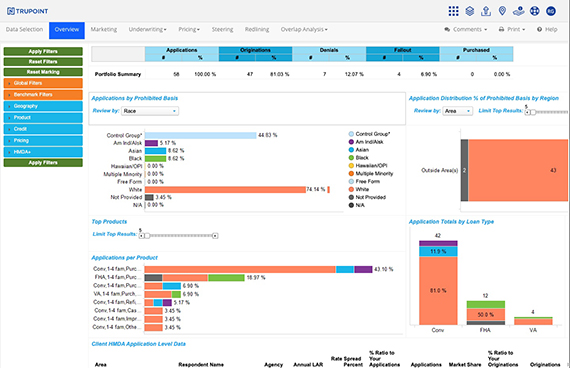
Task: Click the layers stack icon
Action: click(x=470, y=11)
